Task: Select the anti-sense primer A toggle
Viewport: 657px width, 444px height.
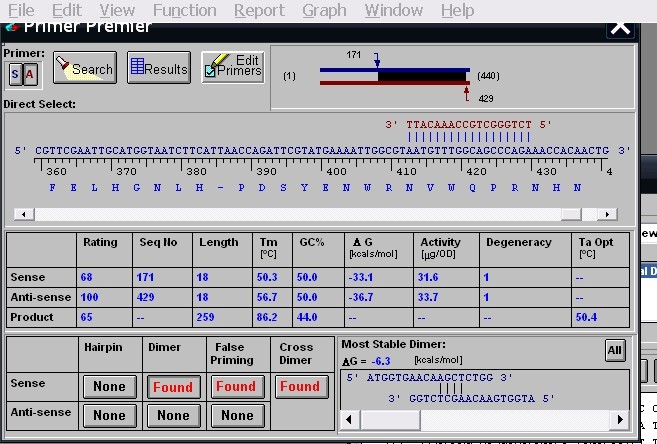Action: [x=30, y=75]
